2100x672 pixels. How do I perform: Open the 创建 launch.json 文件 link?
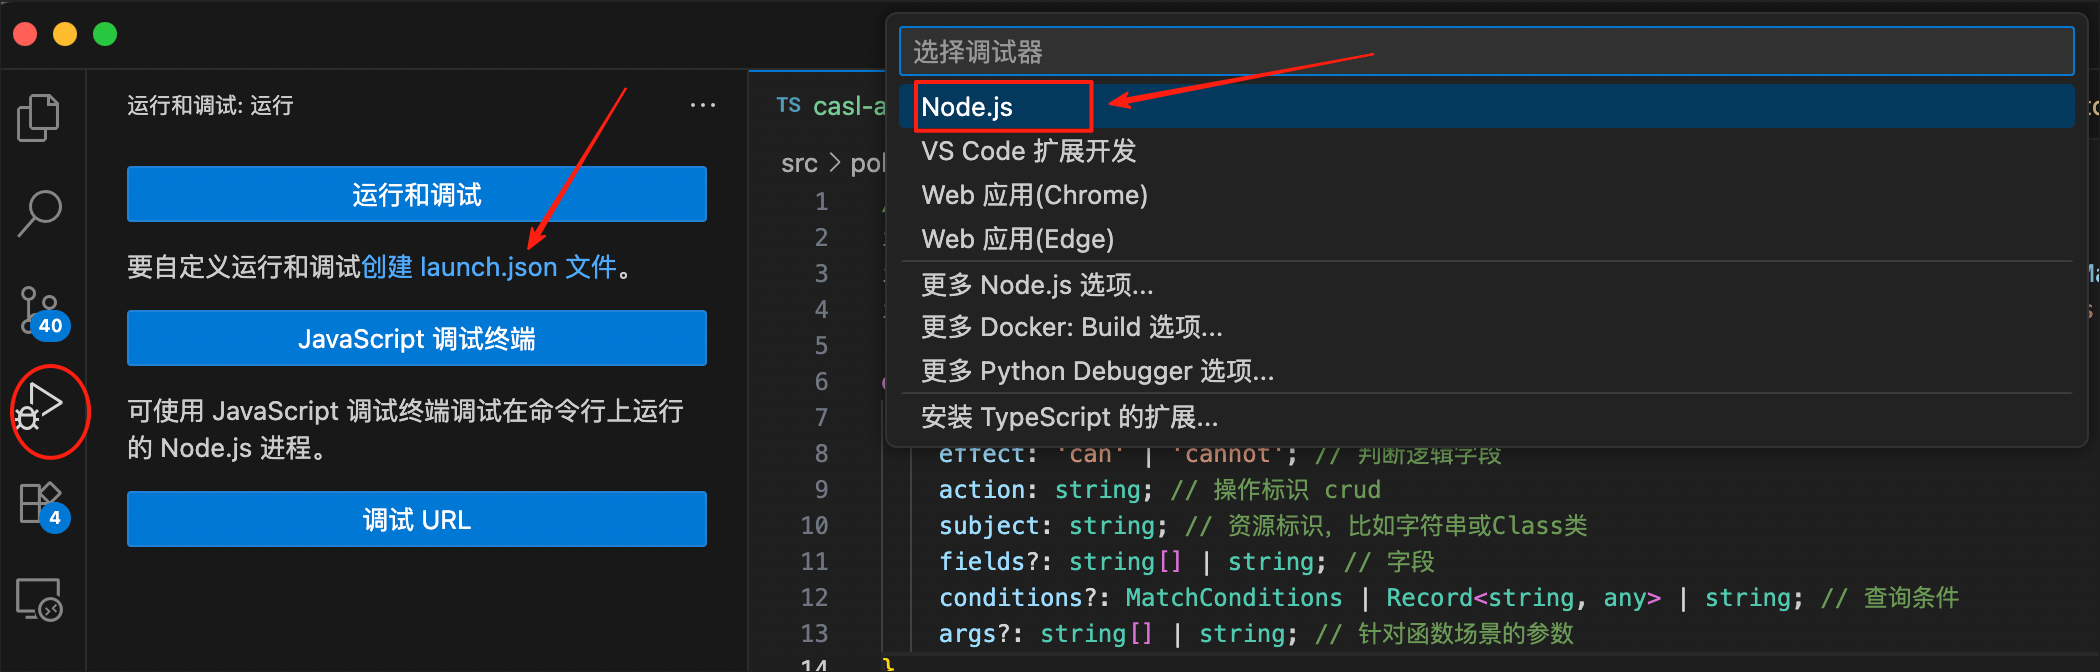coord(489,267)
